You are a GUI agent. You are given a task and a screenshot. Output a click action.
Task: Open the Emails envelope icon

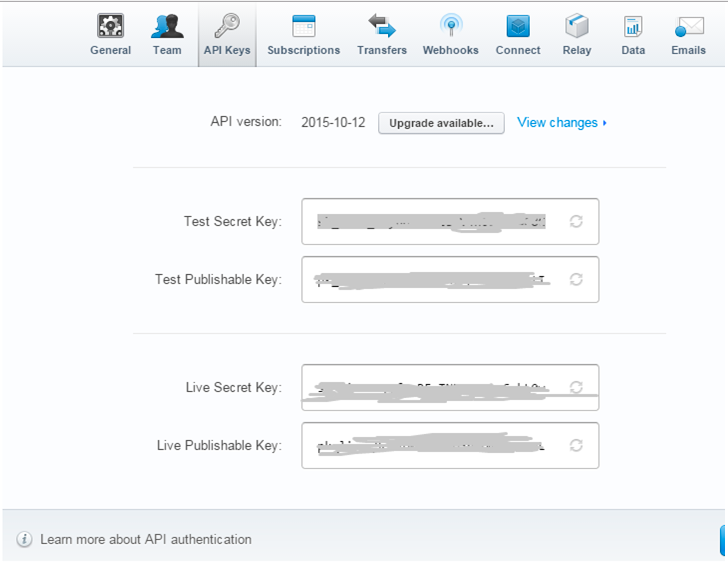[689, 26]
